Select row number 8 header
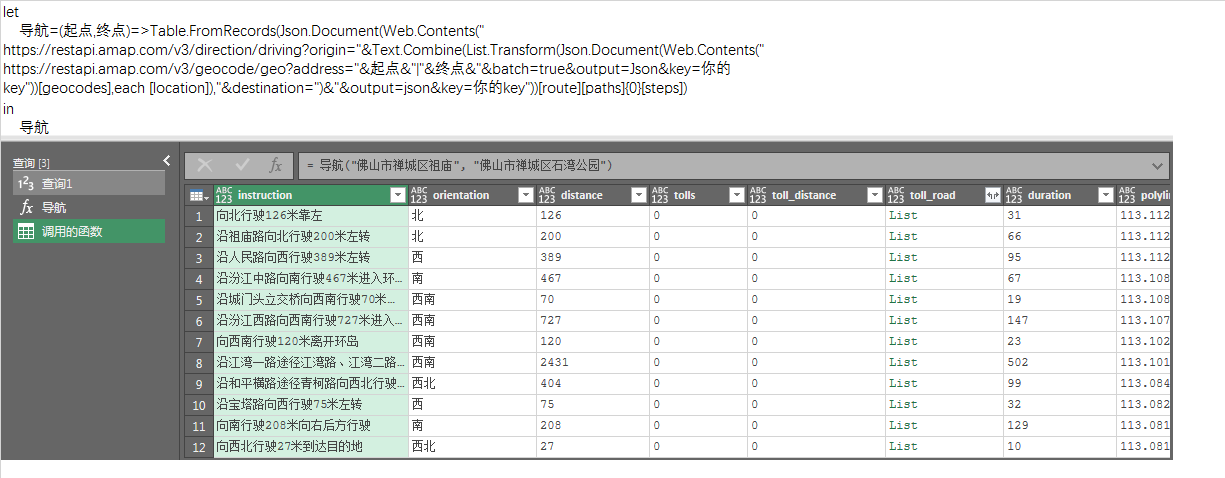Image resolution: width=1225 pixels, height=478 pixels. [199, 362]
